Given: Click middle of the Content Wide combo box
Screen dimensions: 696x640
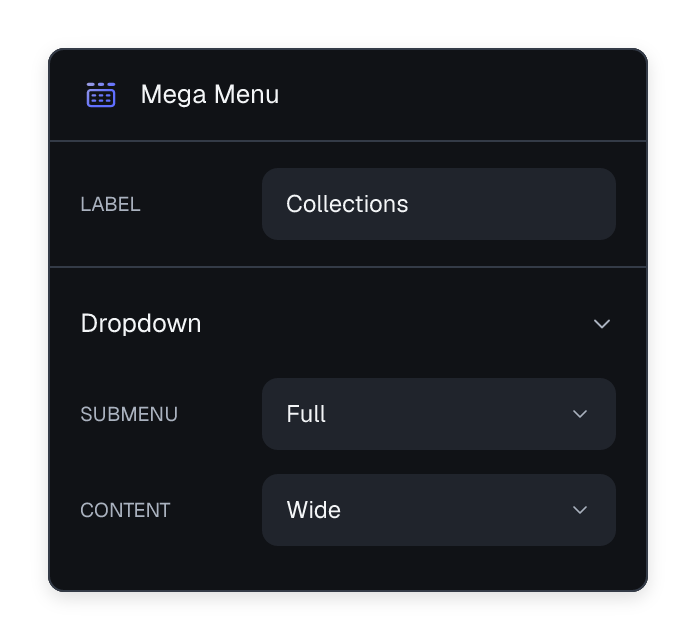Looking at the screenshot, I should click(439, 510).
